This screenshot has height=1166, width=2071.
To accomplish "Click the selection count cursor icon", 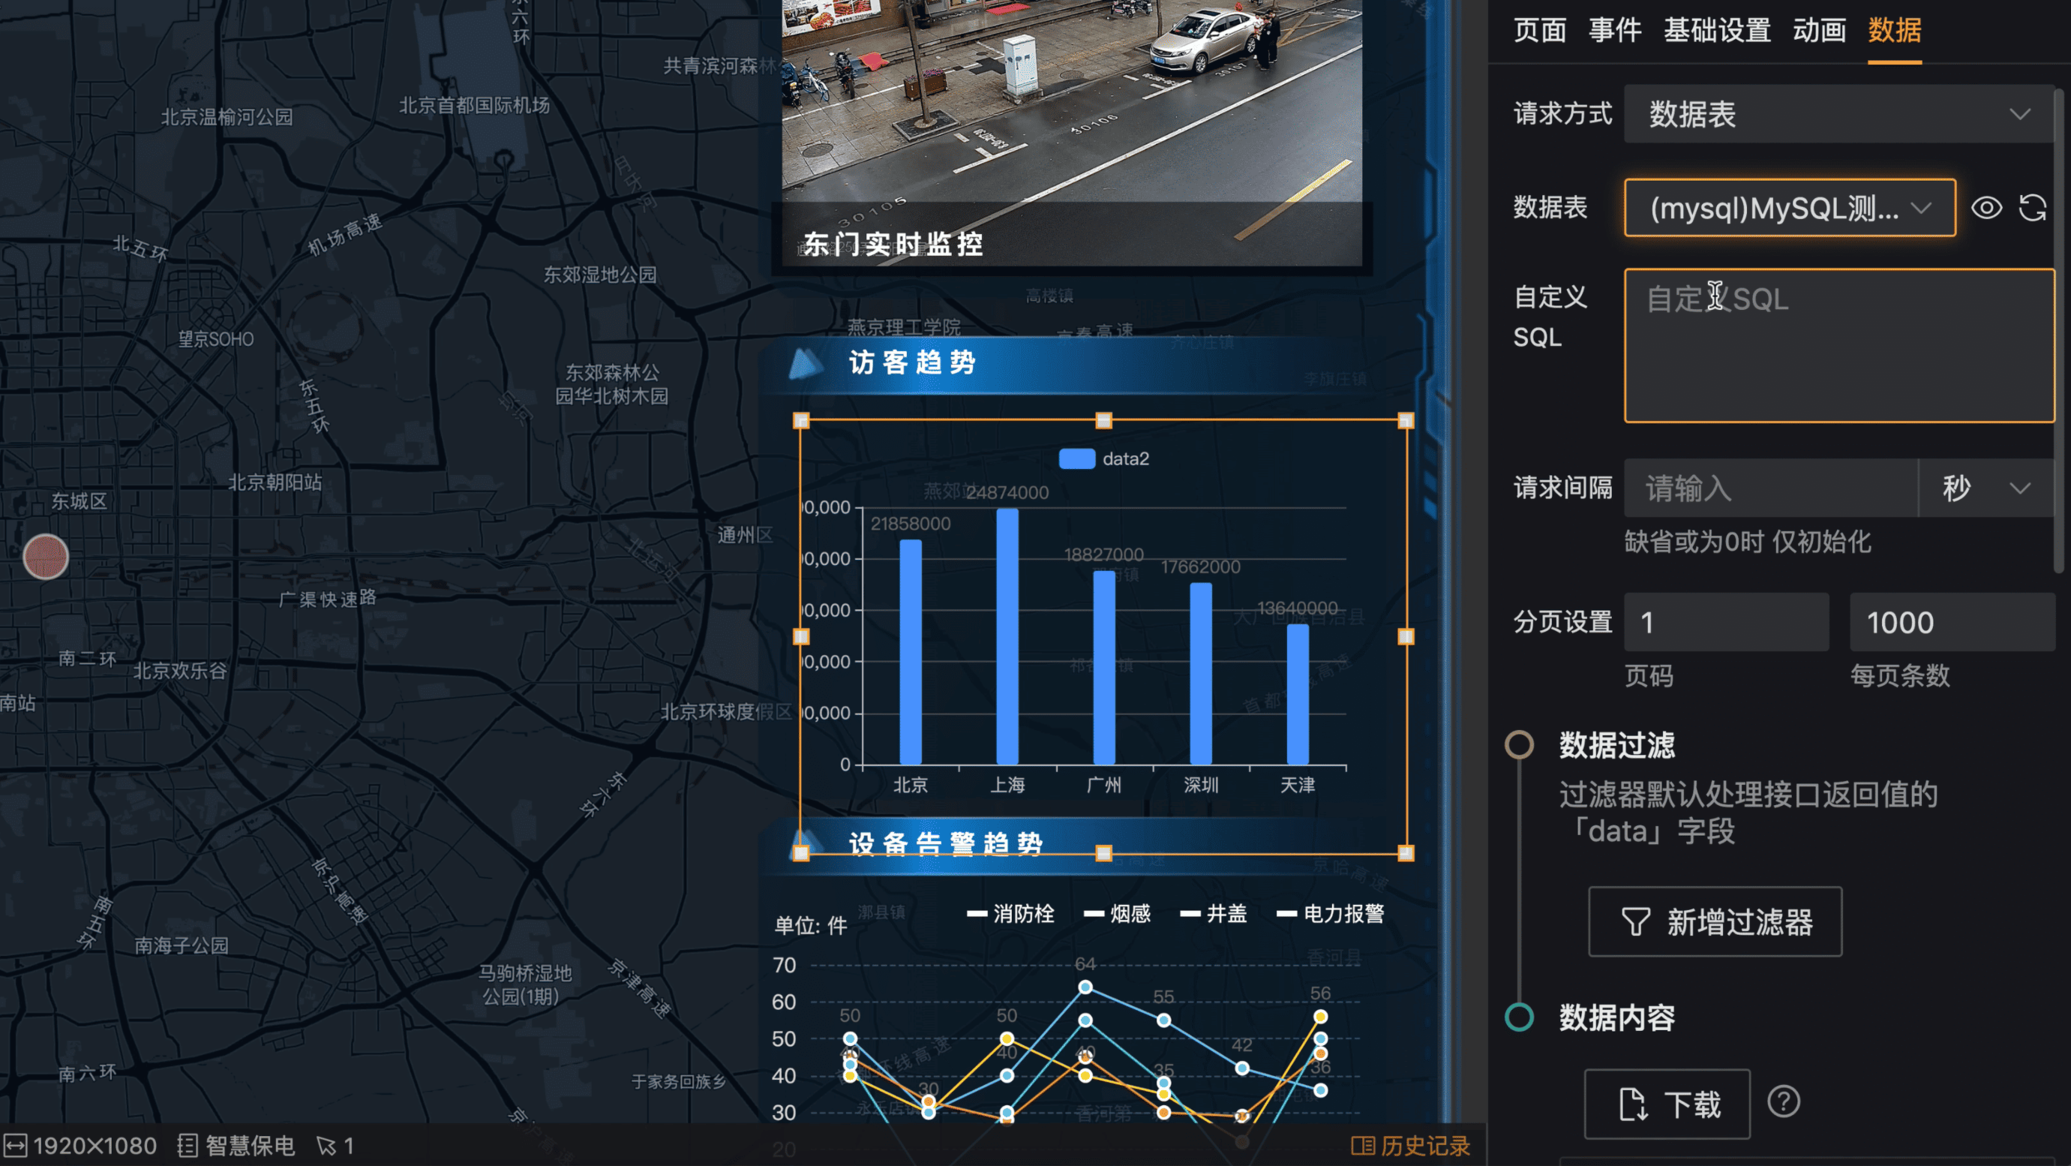I will click(326, 1146).
